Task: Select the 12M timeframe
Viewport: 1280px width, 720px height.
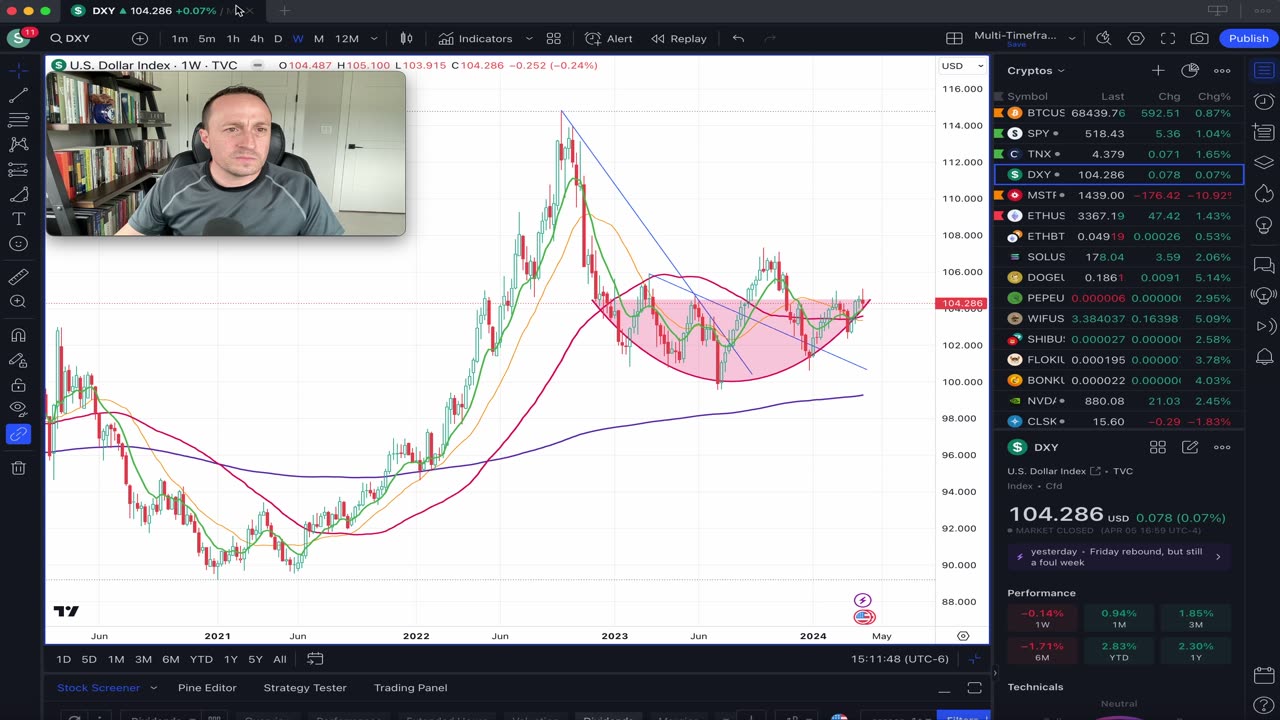Action: coord(347,38)
